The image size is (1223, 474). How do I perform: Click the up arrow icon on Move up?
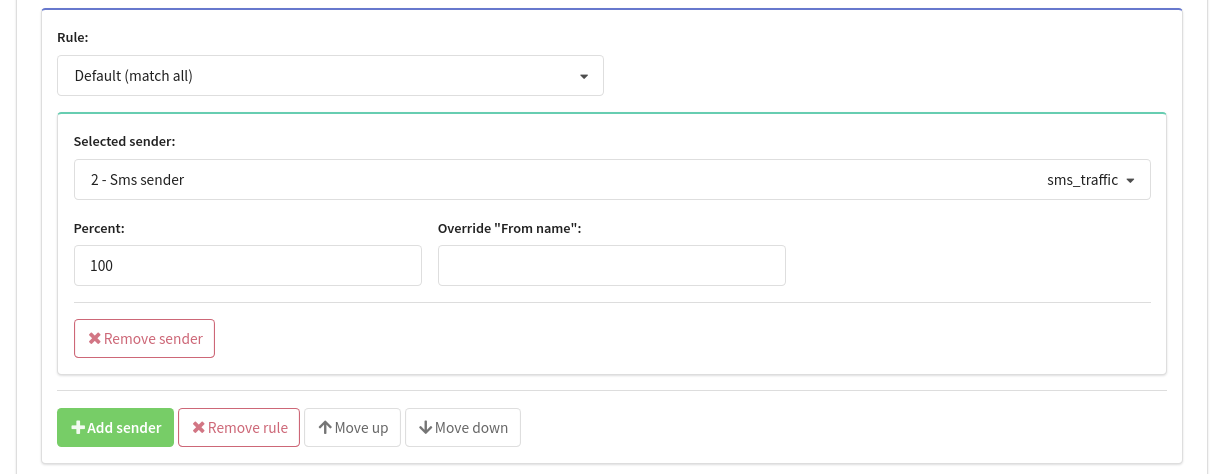[x=325, y=428]
